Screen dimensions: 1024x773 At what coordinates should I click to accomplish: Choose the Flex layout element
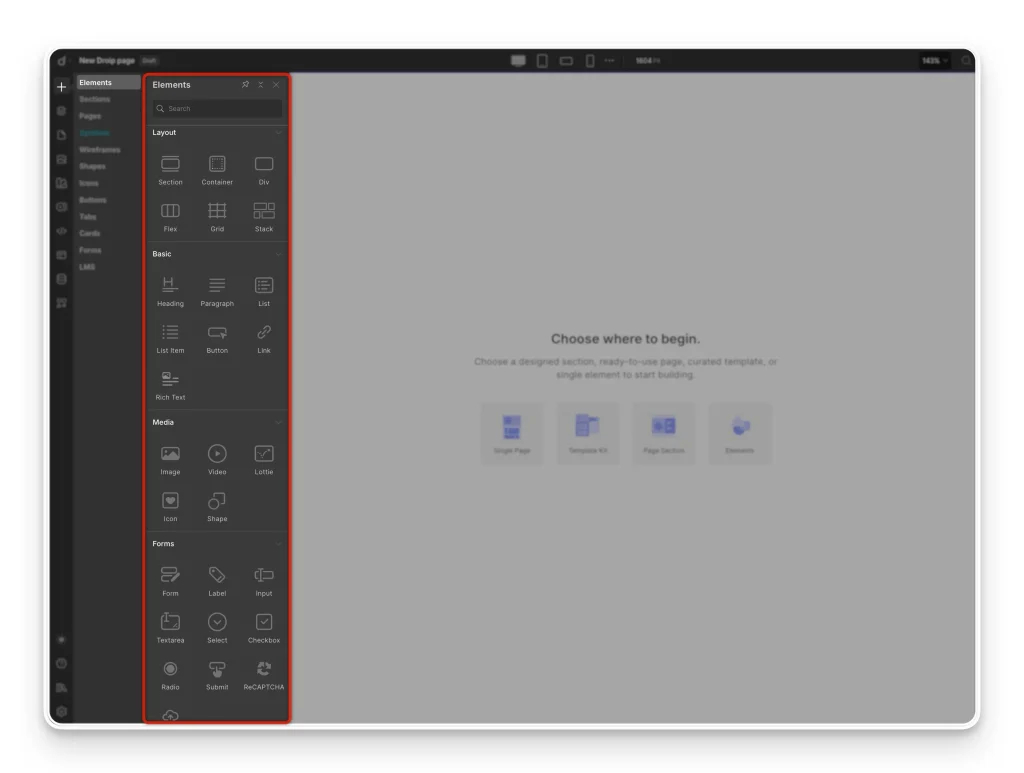tap(170, 217)
